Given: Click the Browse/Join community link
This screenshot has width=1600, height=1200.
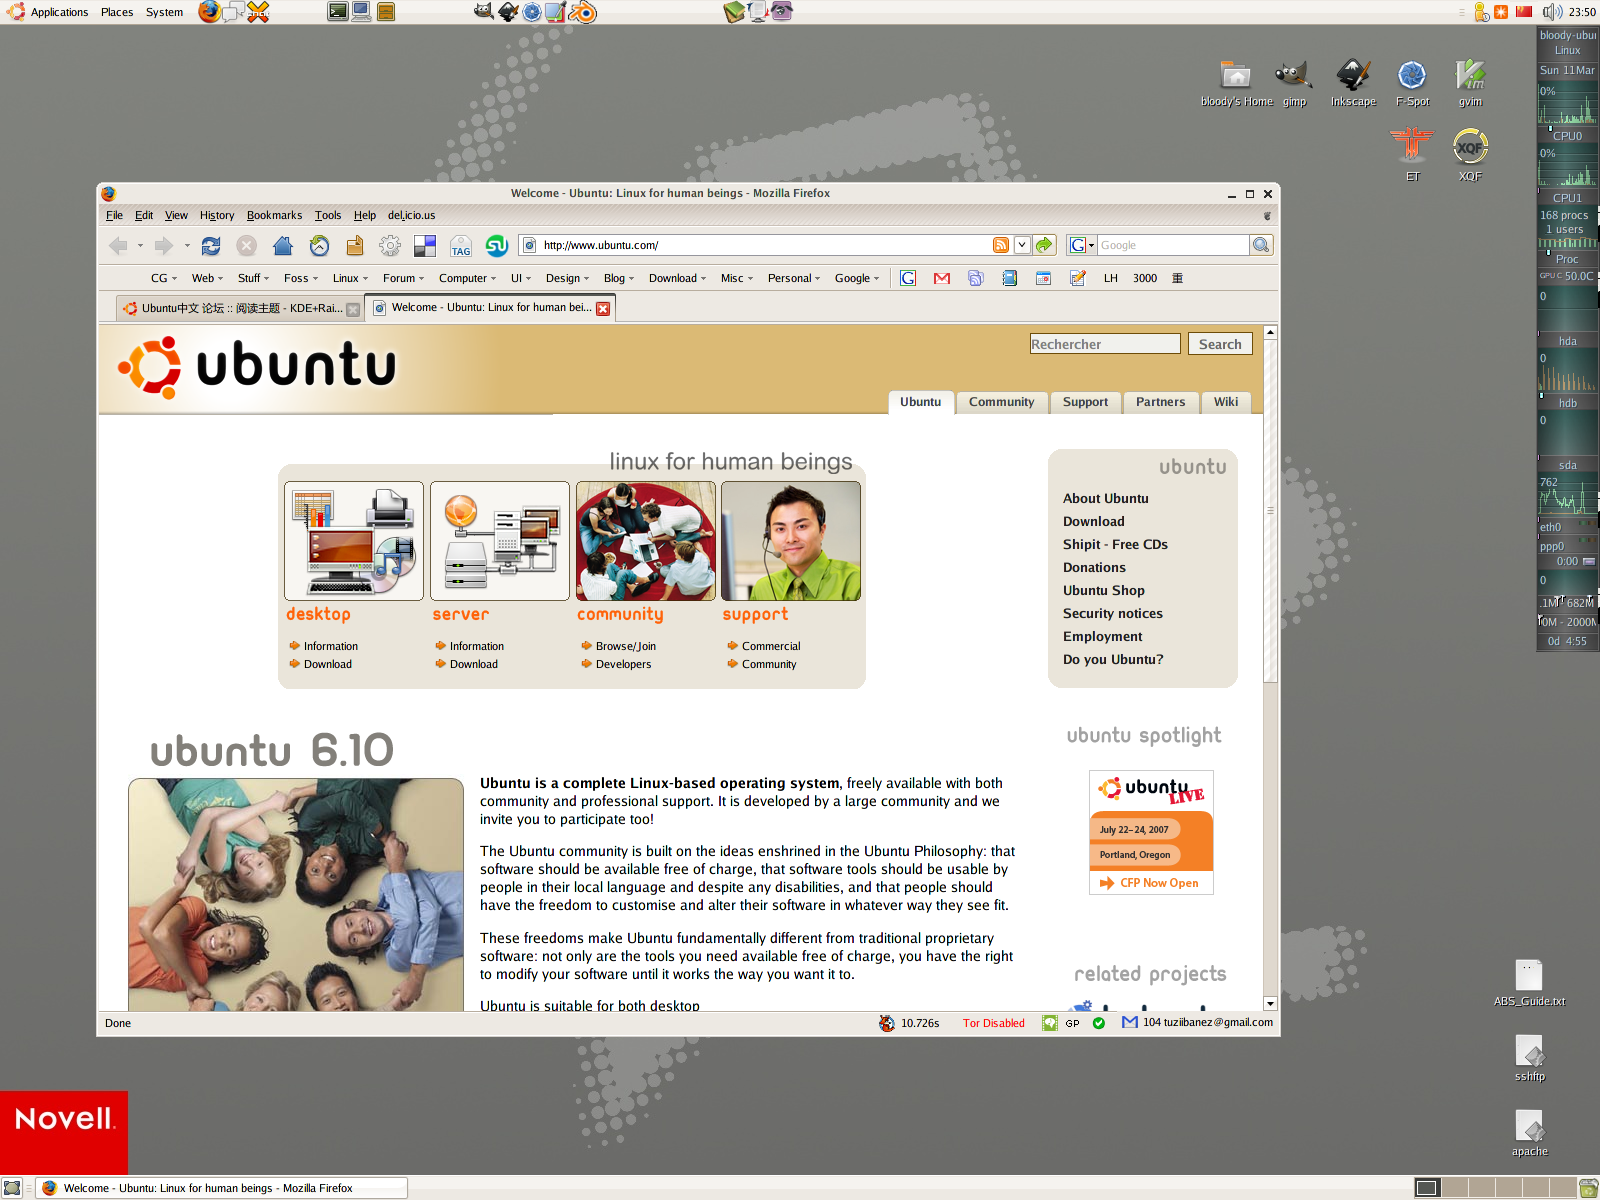Looking at the screenshot, I should pyautogui.click(x=626, y=646).
